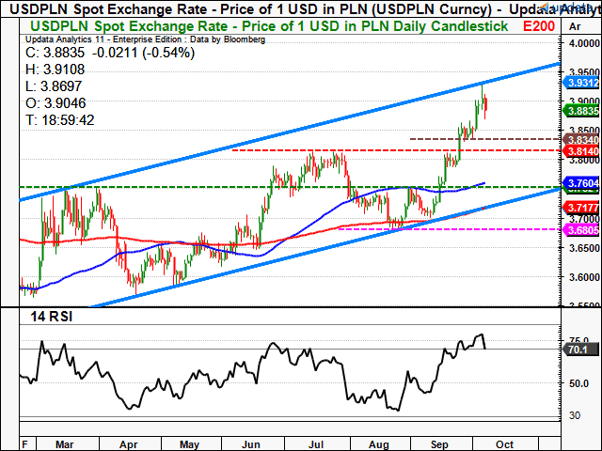
Task: Click the red E200 indicator text
Action: click(539, 26)
